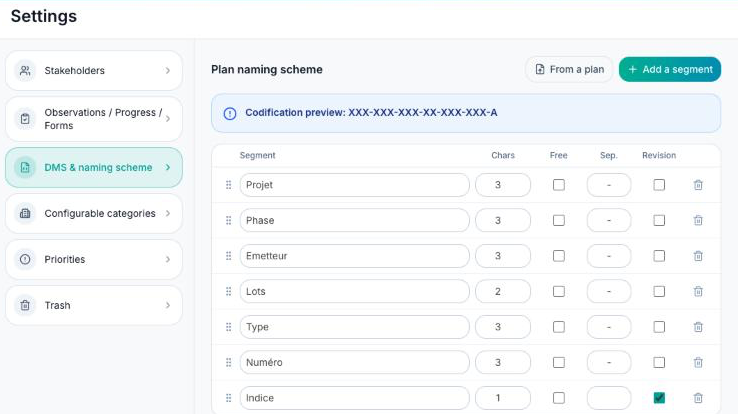Delete the Type segment
Image resolution: width=738 pixels, height=414 pixels.
tap(698, 327)
